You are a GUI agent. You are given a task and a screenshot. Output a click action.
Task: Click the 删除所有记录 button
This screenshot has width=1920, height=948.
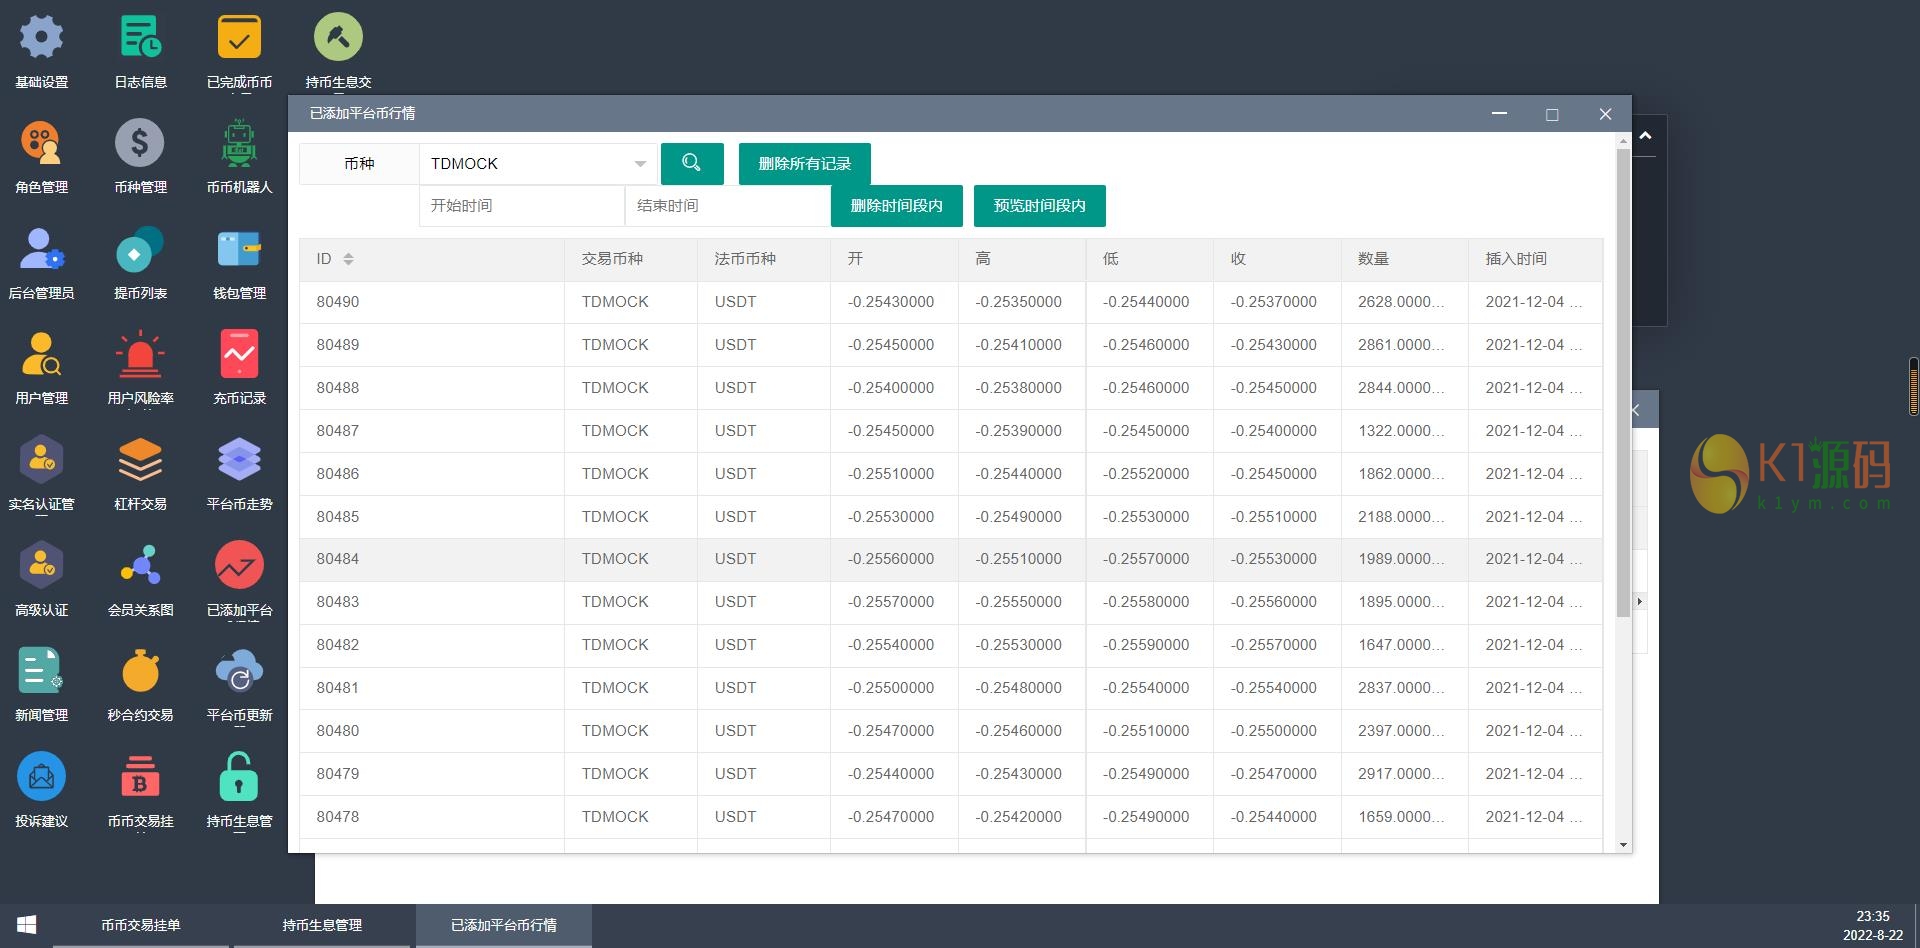point(804,164)
